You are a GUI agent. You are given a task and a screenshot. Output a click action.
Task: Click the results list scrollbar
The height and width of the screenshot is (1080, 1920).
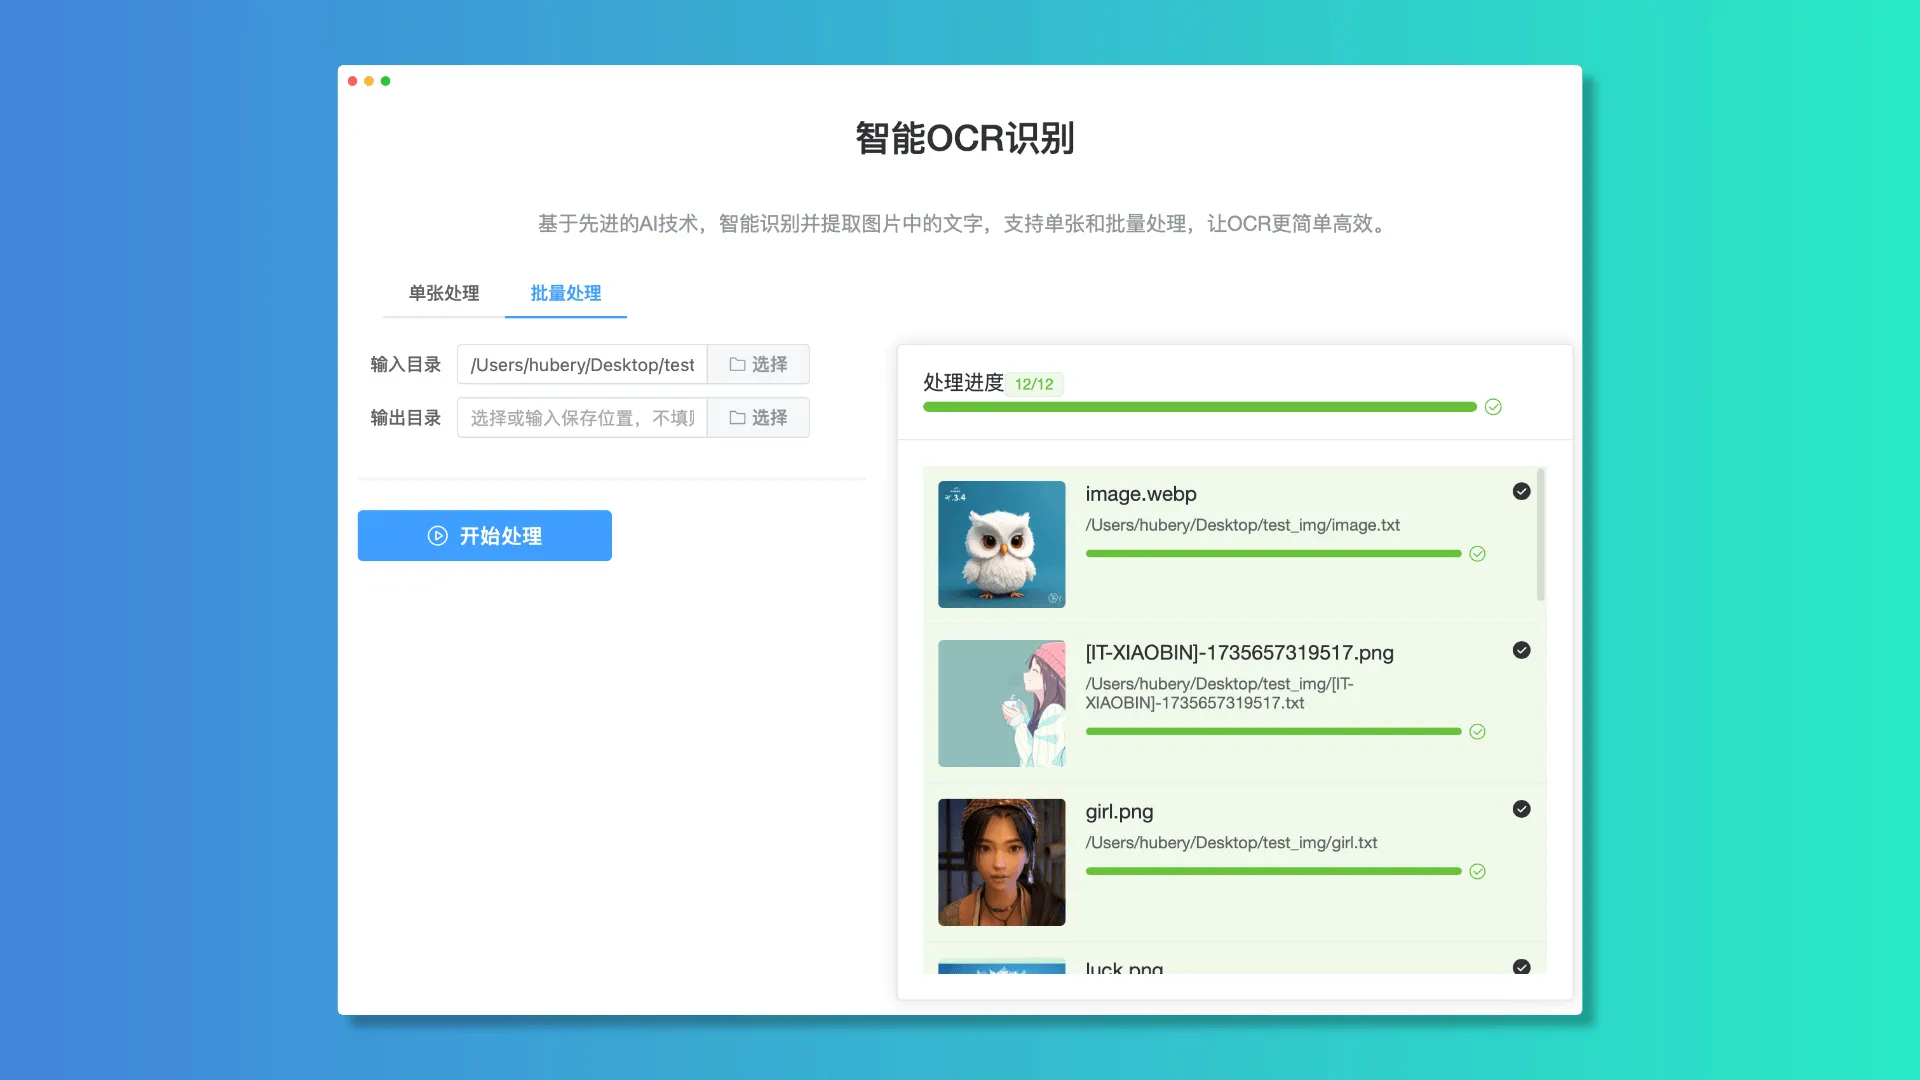pos(1540,535)
